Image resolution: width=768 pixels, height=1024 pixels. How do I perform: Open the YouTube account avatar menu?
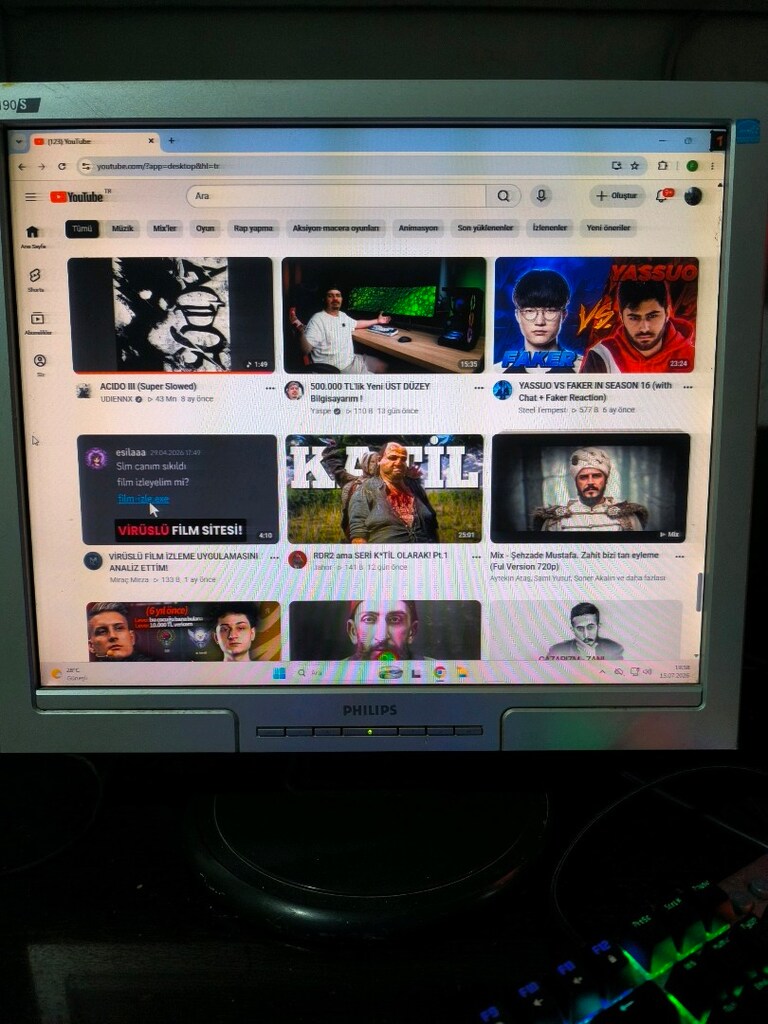[693, 196]
